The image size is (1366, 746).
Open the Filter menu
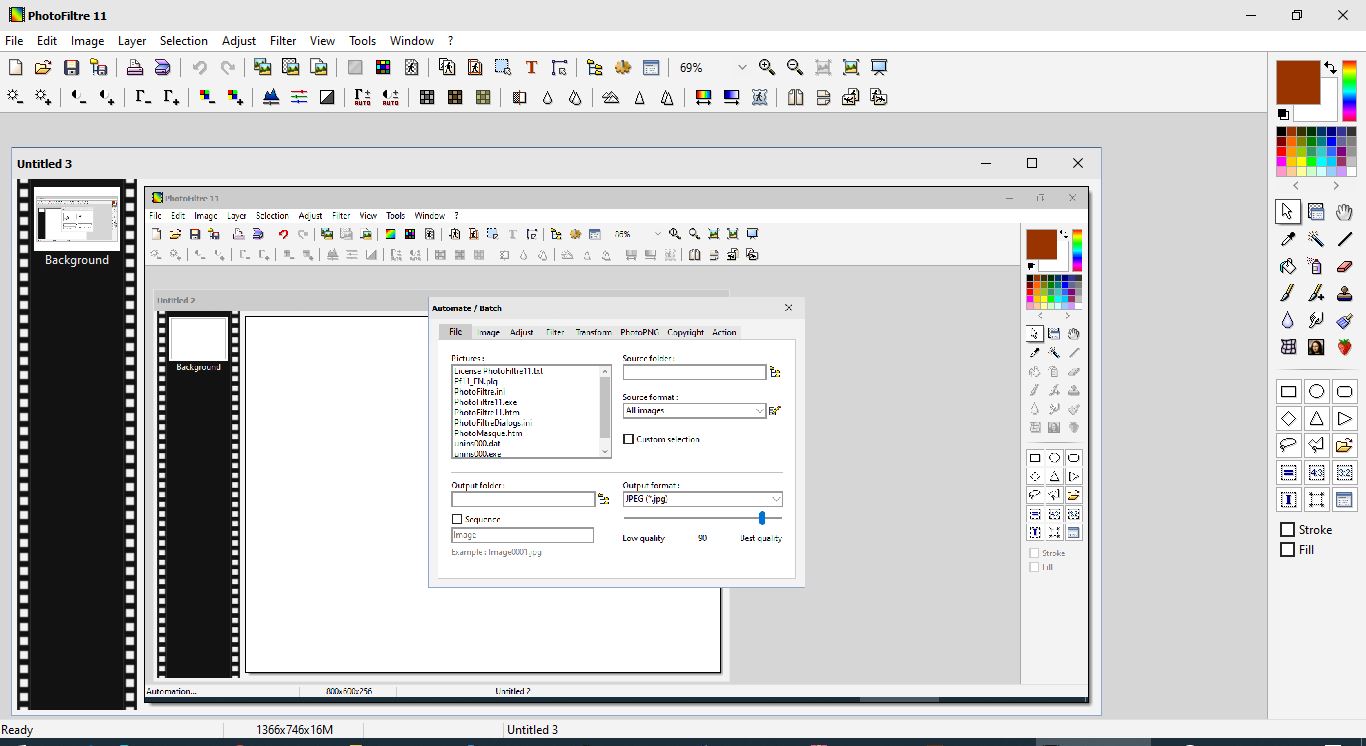[283, 41]
